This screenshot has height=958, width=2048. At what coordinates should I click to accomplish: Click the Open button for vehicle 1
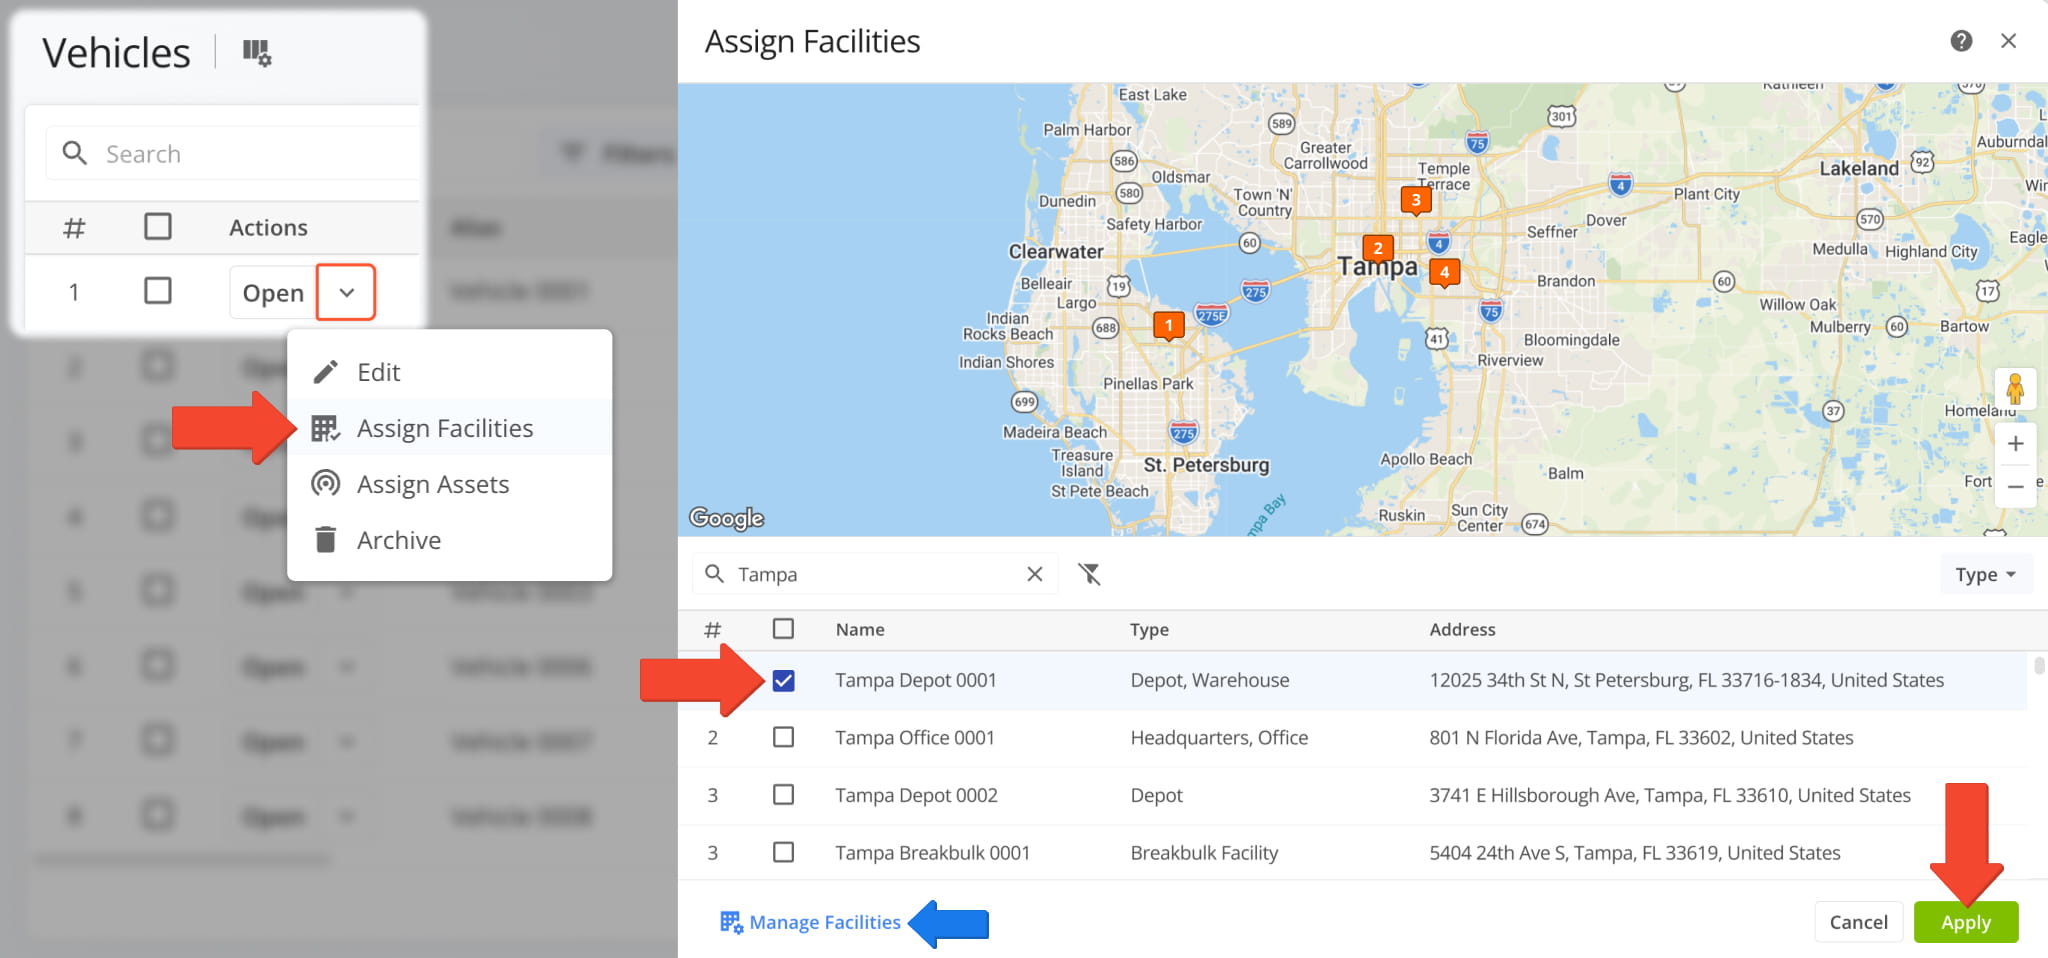(x=273, y=293)
